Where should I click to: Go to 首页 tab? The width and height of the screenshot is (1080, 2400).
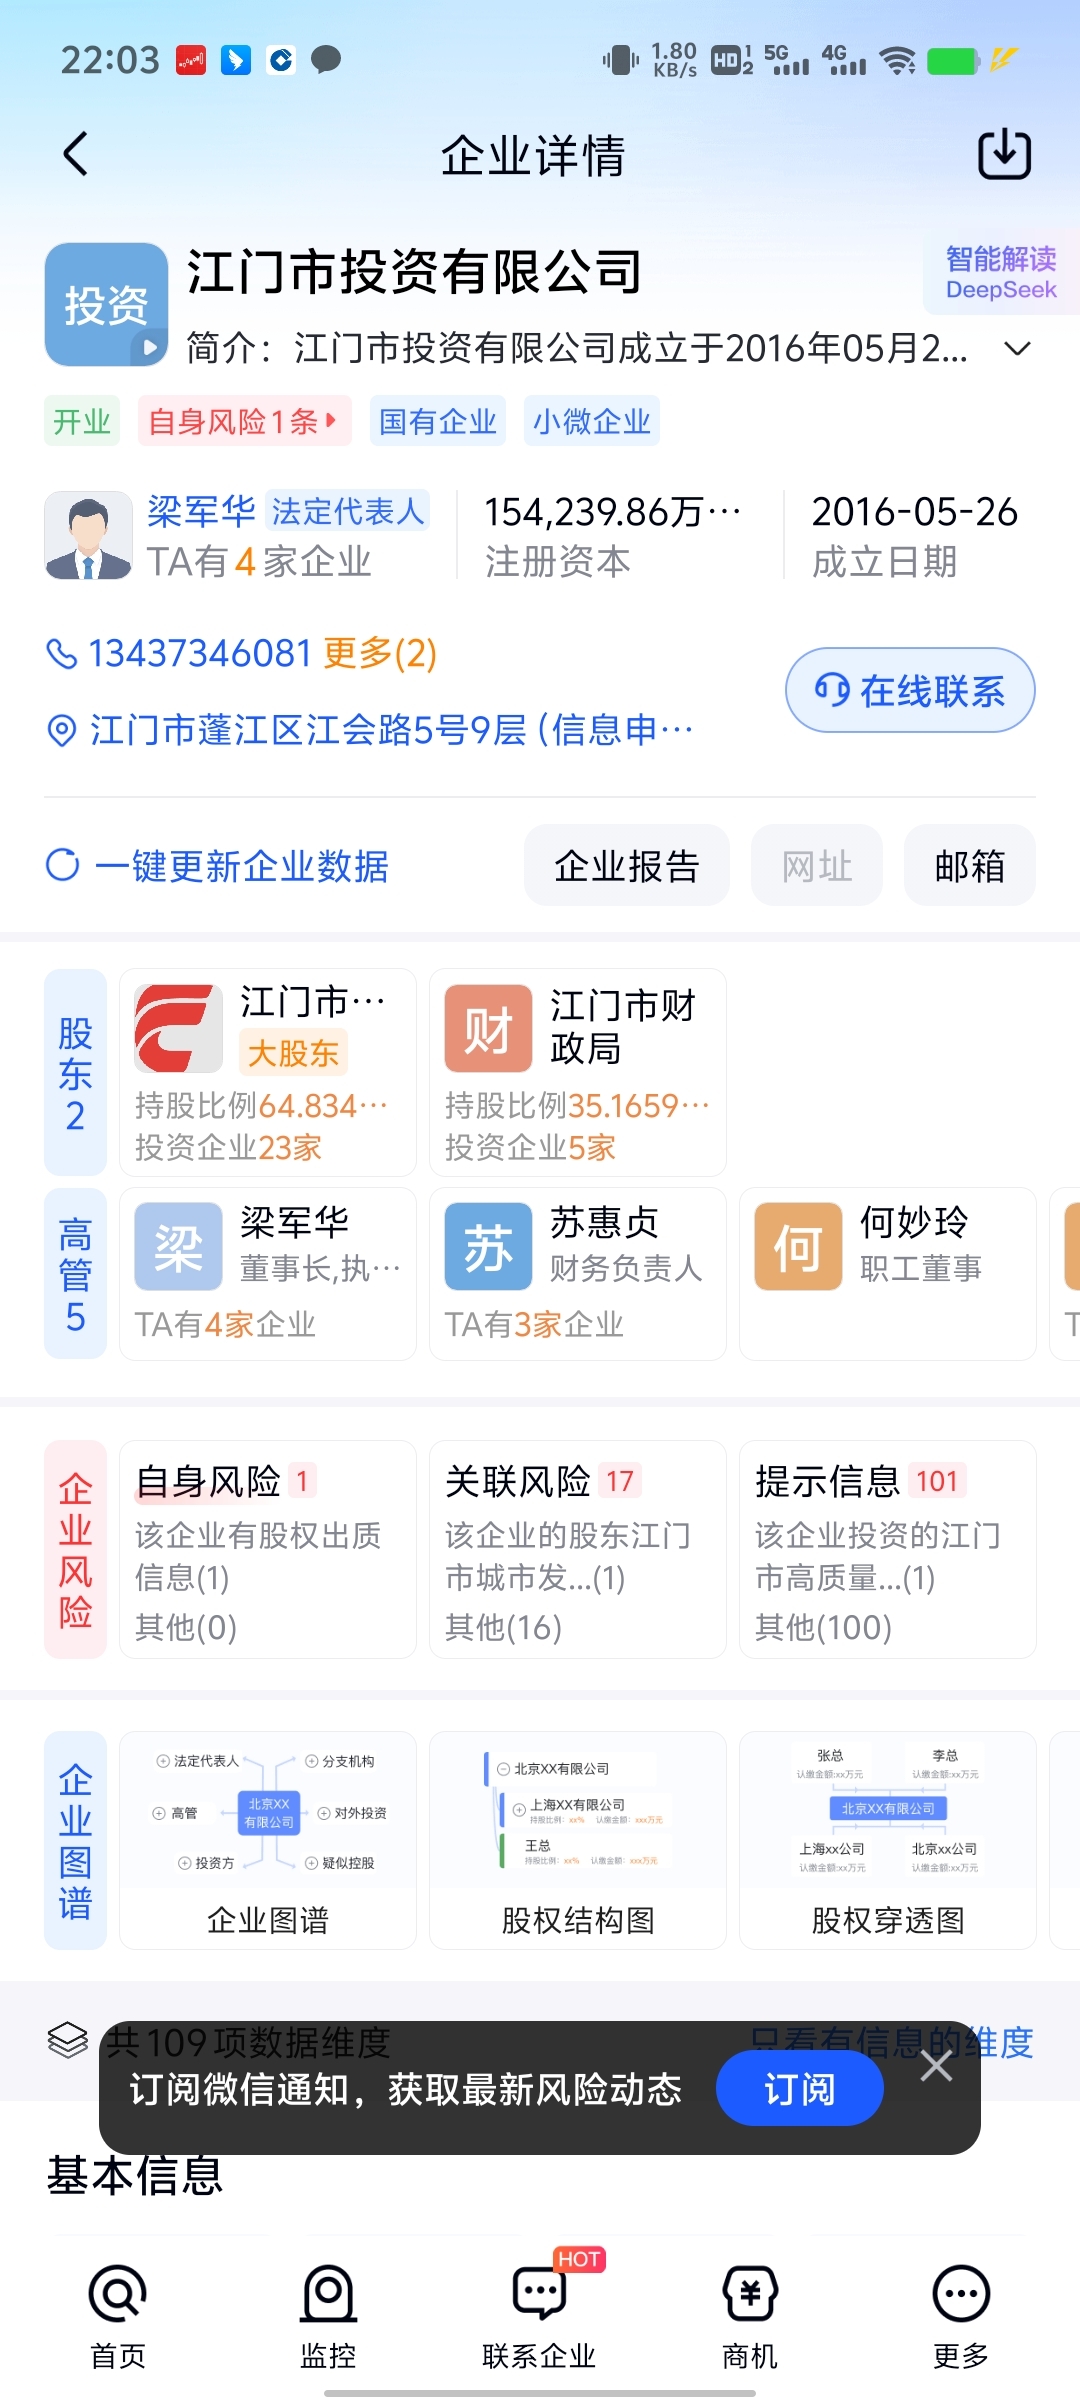(118, 2318)
